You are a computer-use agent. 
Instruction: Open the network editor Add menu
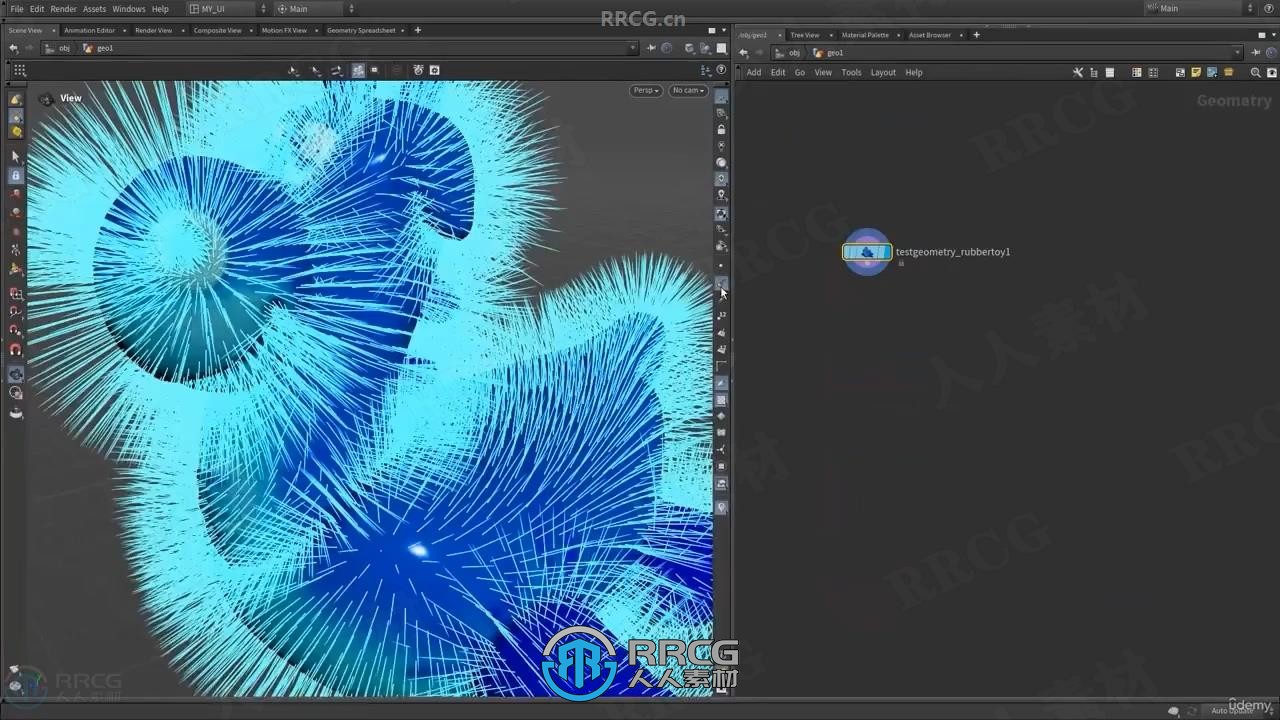[x=753, y=72]
